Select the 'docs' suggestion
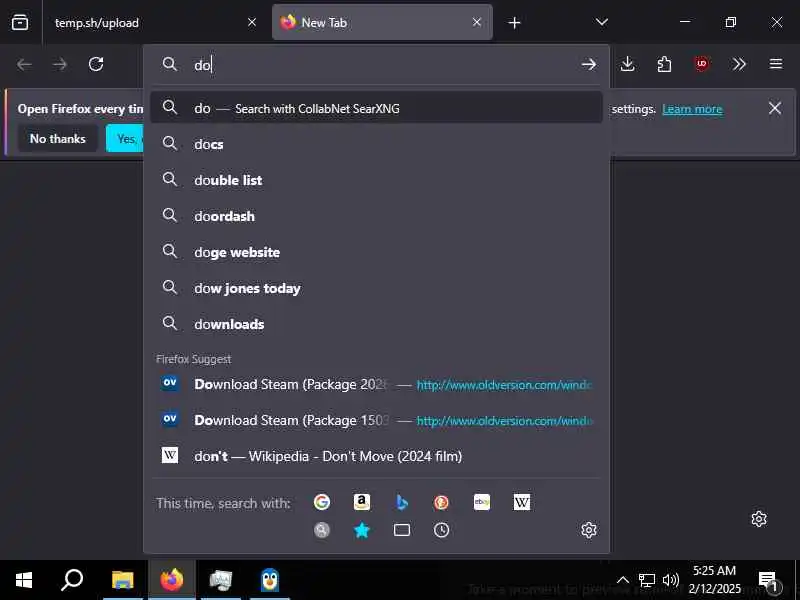 377,144
